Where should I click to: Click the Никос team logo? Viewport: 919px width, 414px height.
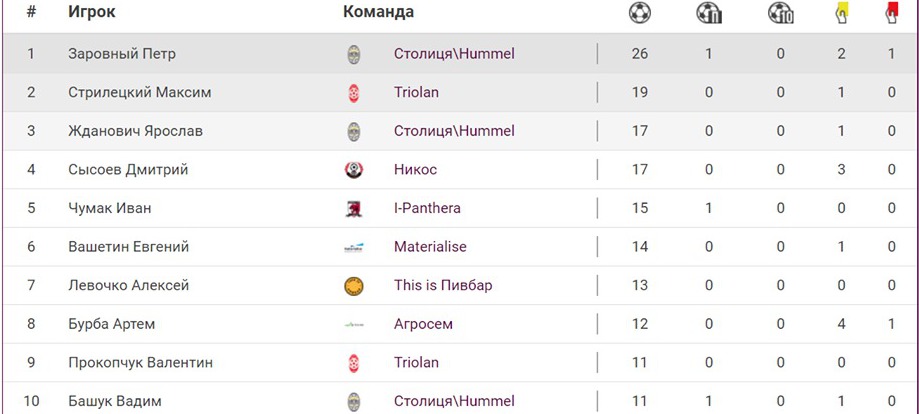(x=353, y=170)
